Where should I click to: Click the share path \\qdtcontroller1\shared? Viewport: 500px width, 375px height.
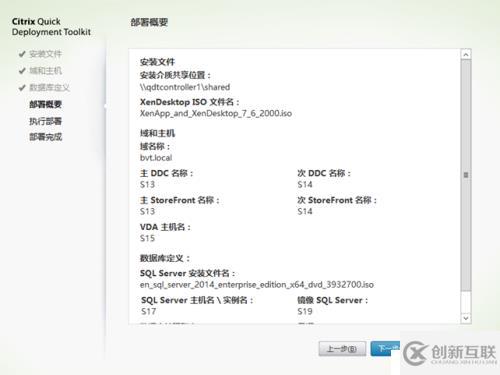tap(185, 87)
